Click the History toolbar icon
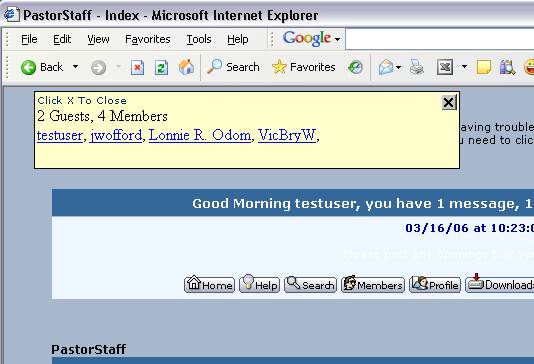This screenshot has height=364, width=534. [355, 67]
